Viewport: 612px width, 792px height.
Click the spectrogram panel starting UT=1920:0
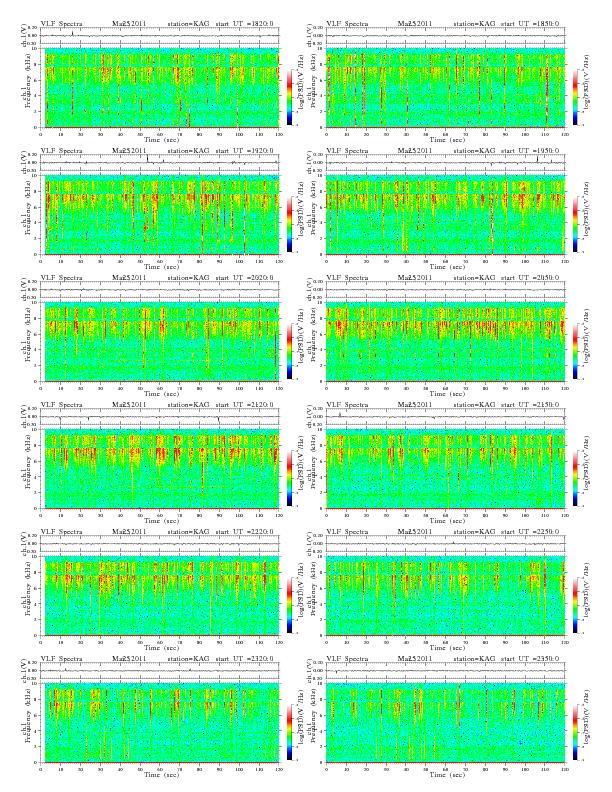pyautogui.click(x=160, y=215)
